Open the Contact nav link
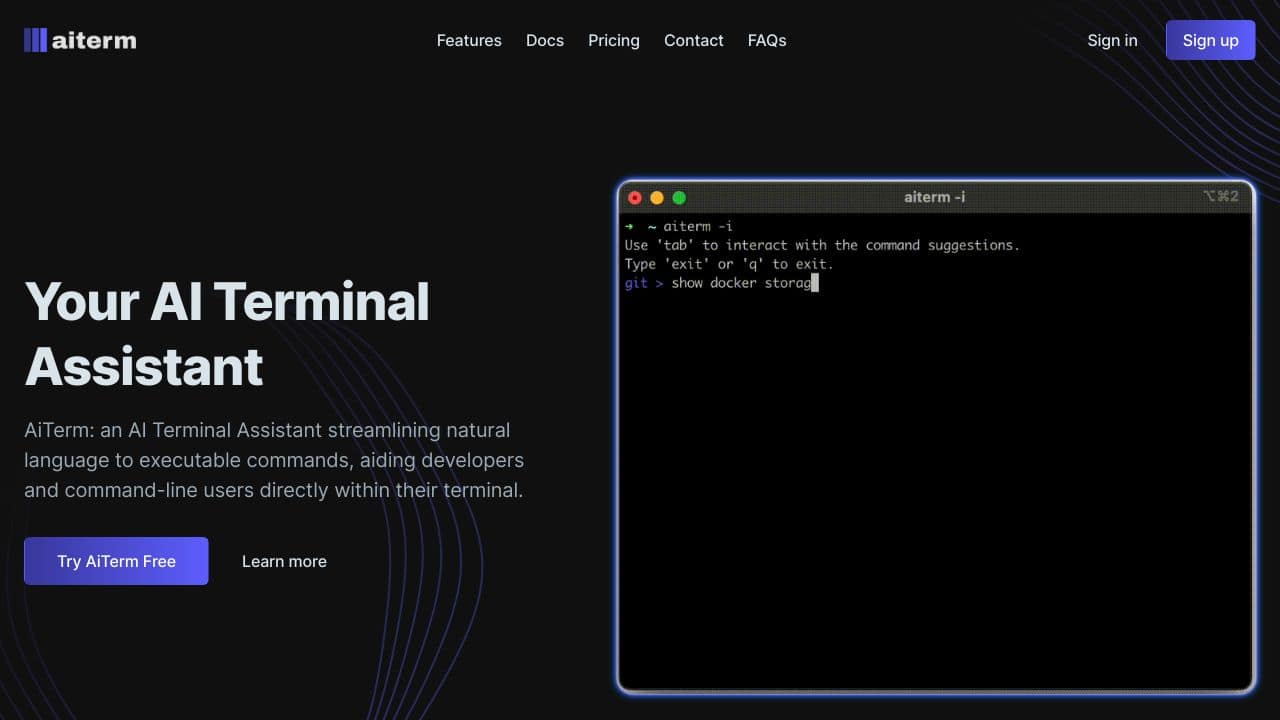This screenshot has height=720, width=1280. [x=693, y=40]
